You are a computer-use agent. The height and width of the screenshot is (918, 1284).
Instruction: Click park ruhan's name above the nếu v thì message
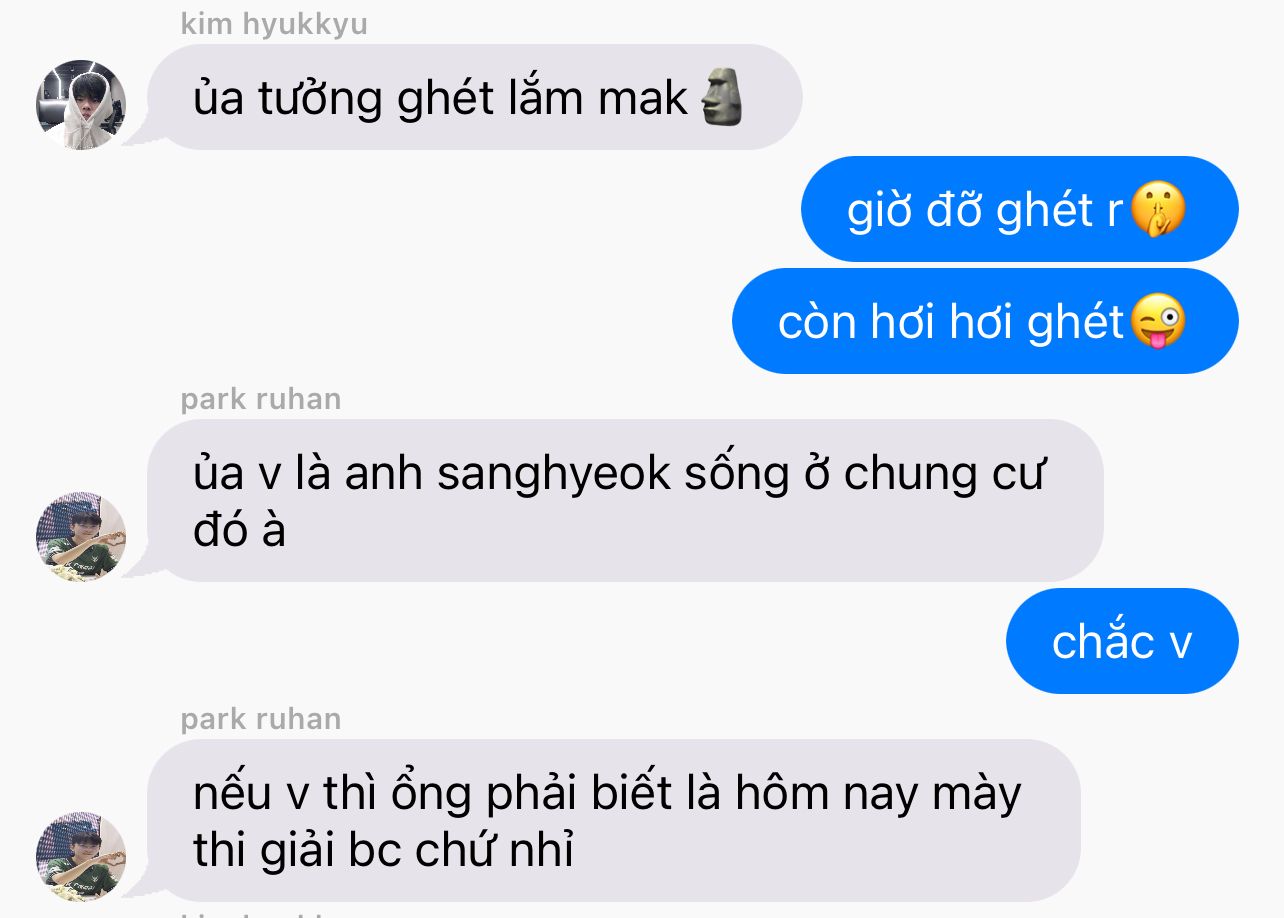click(x=261, y=719)
